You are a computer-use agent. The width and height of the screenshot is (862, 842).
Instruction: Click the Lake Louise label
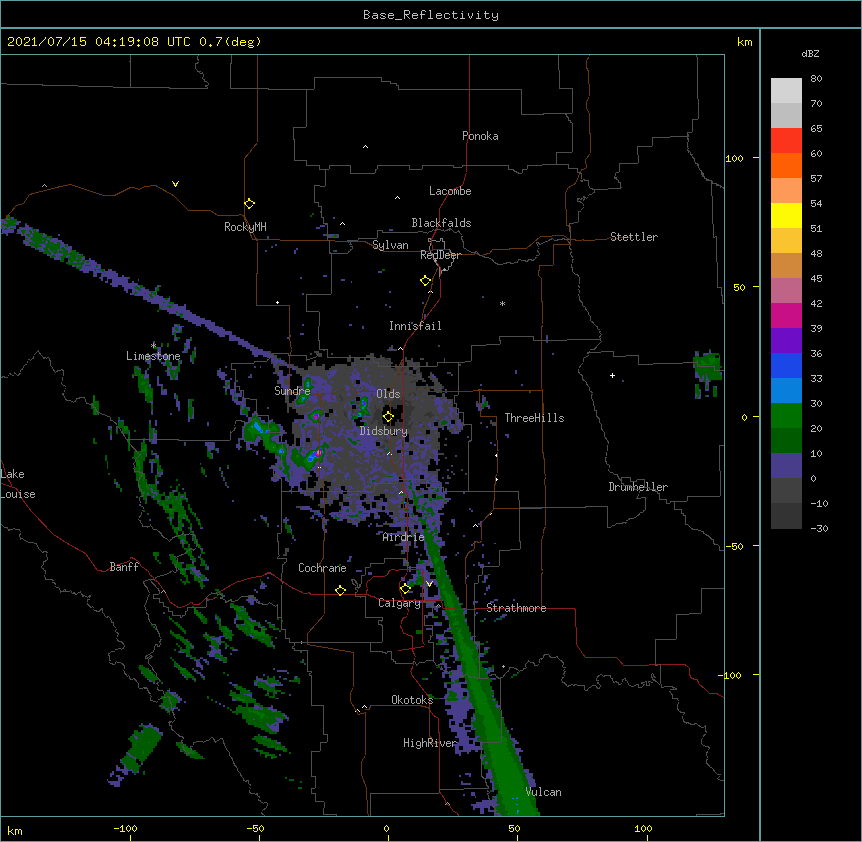[x=18, y=484]
